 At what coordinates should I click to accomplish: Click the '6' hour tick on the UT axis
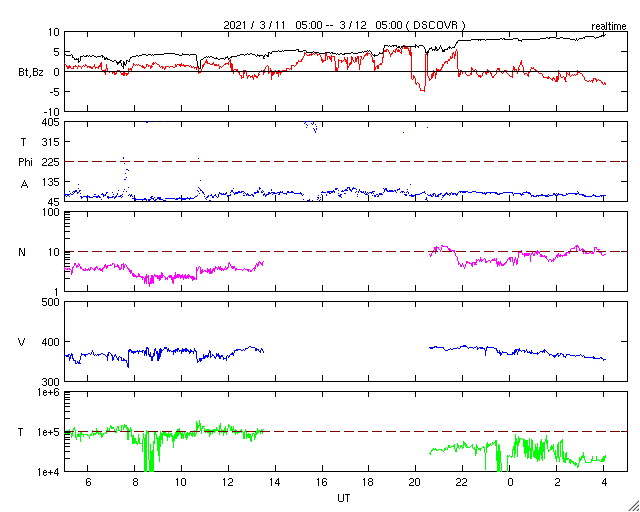click(88, 482)
